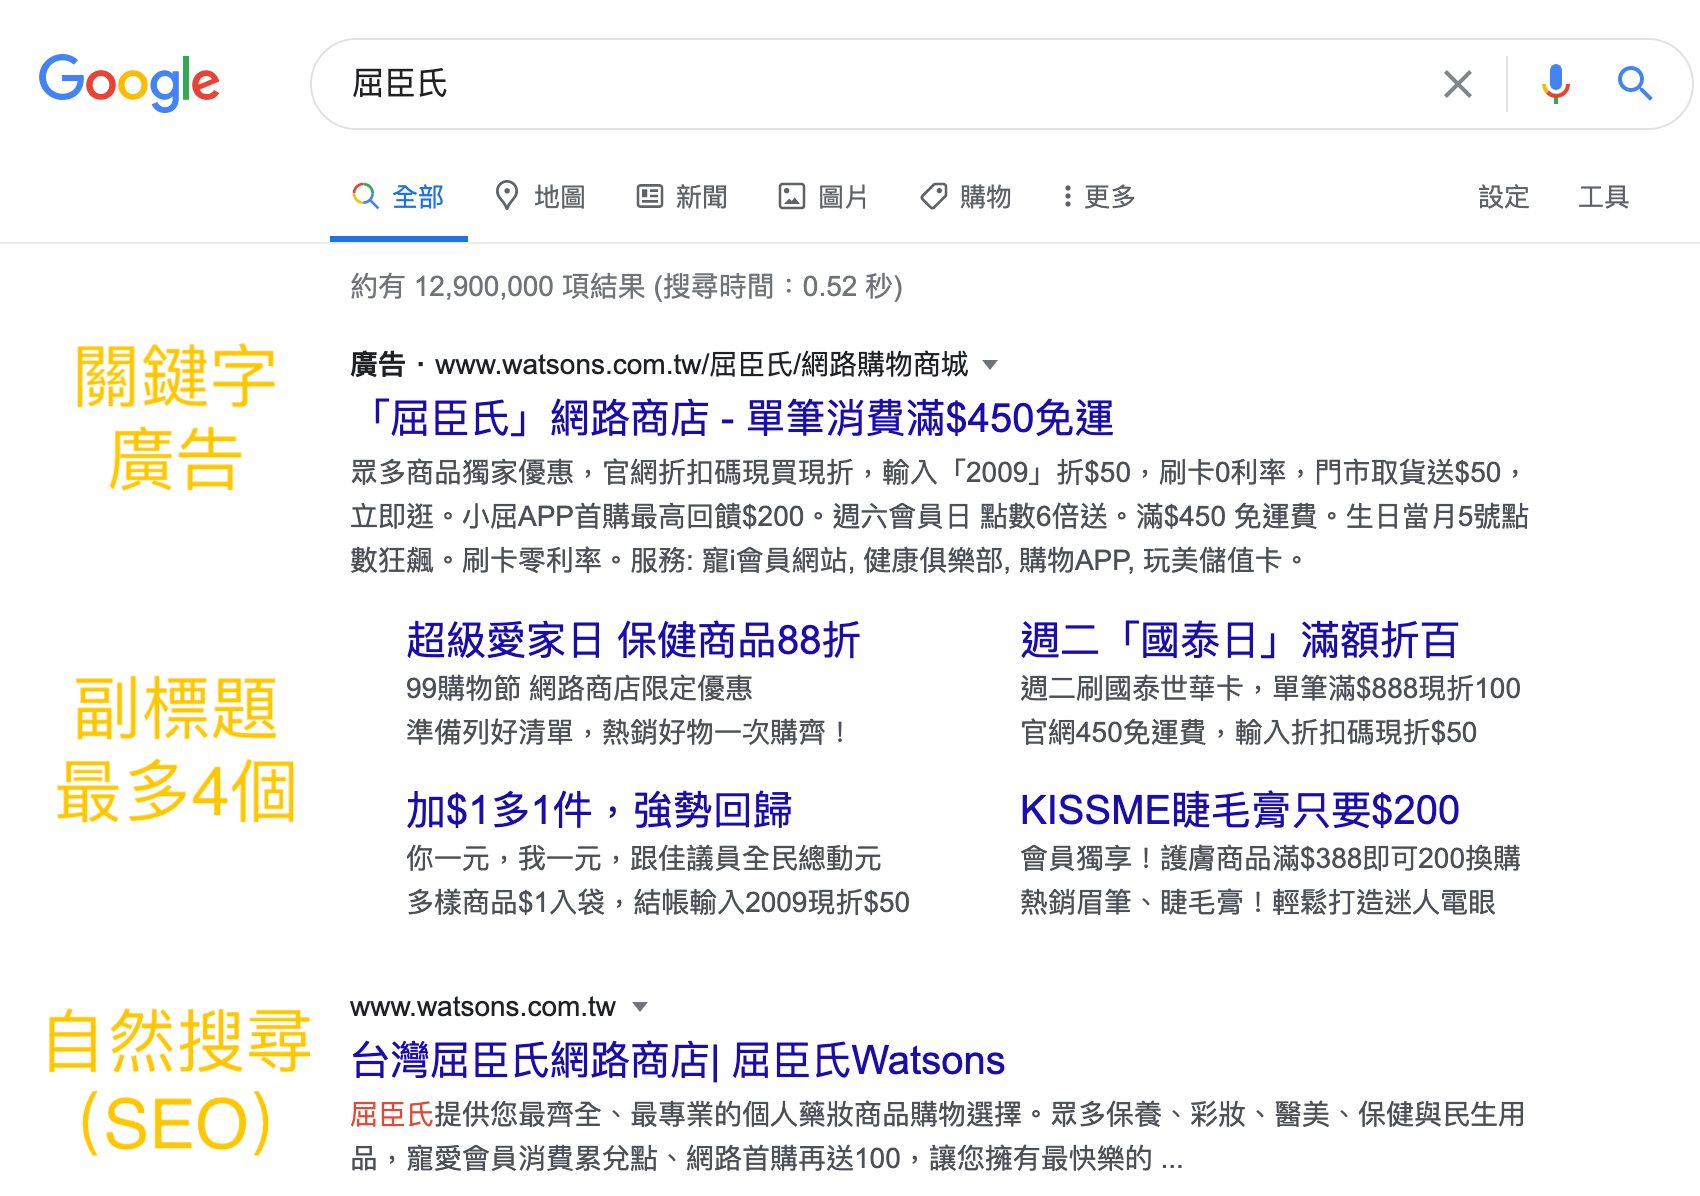Viewport: 1700px width, 1196px height.
Task: Open 設定 options
Action: (x=1504, y=197)
